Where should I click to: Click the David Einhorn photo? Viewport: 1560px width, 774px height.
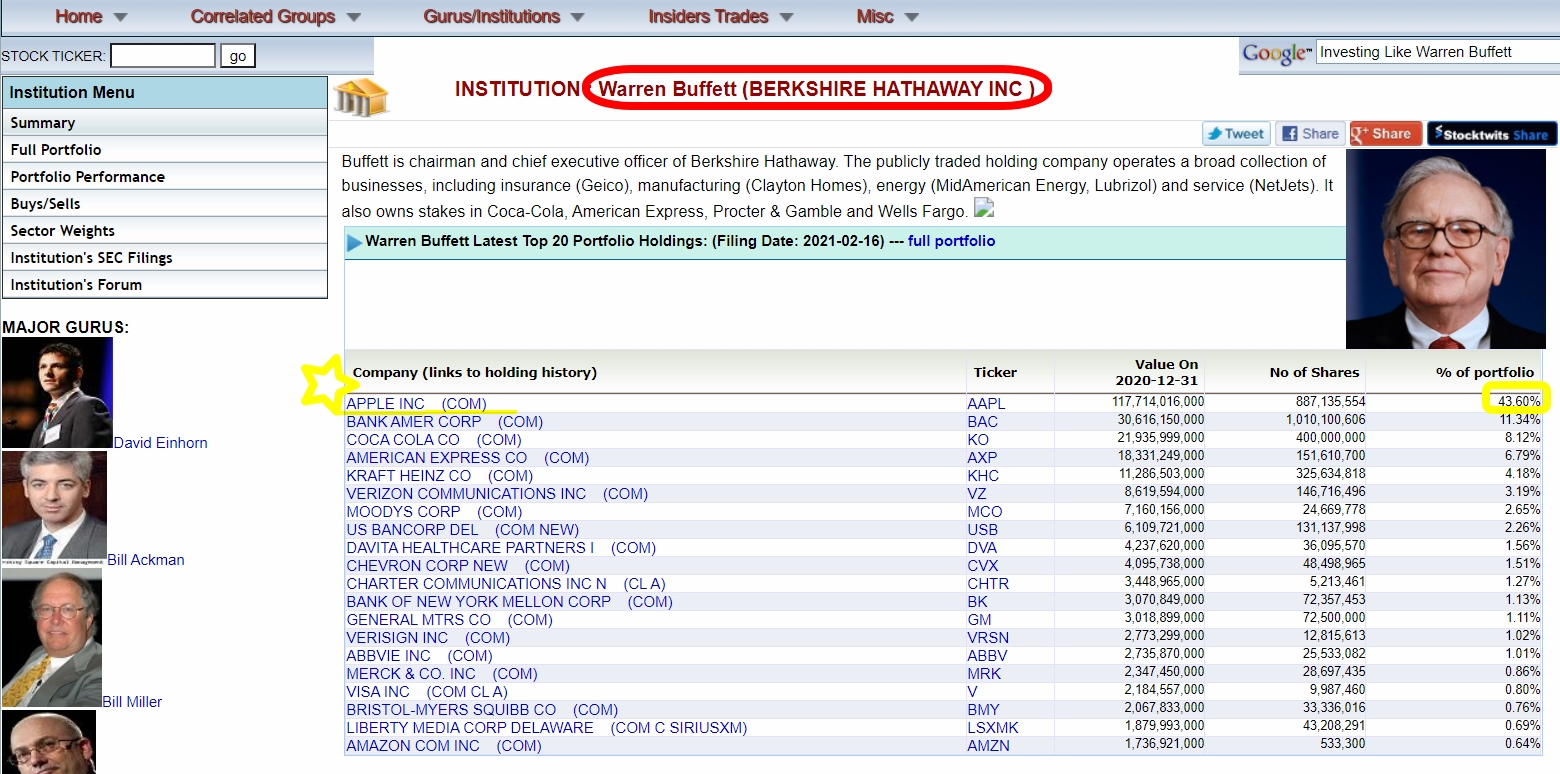(x=57, y=393)
